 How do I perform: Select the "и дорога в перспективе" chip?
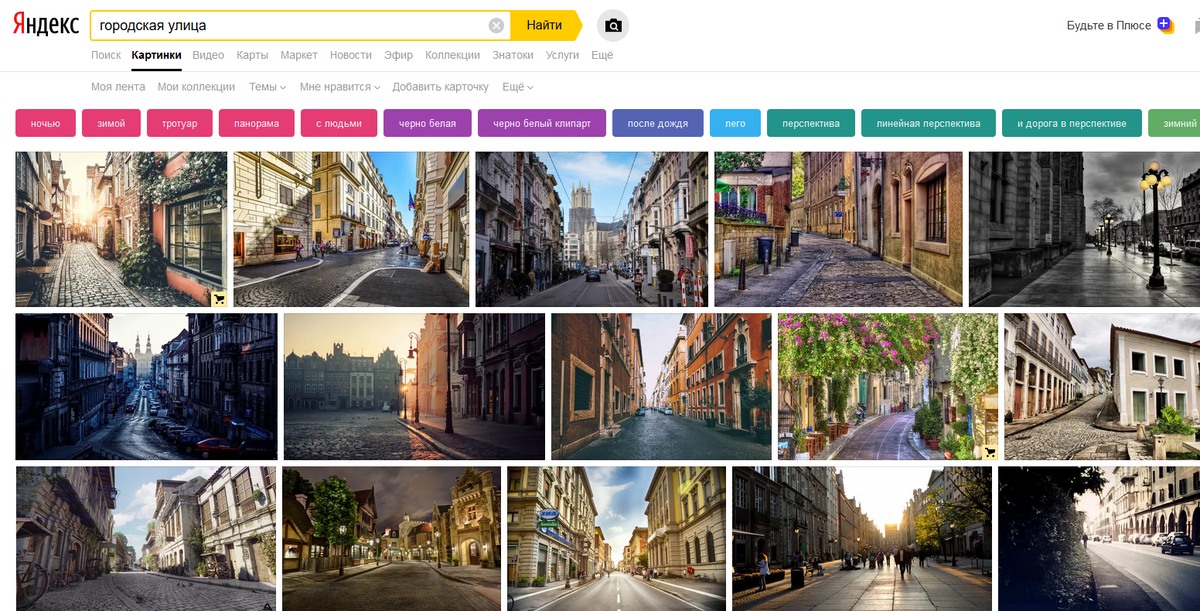[1072, 123]
